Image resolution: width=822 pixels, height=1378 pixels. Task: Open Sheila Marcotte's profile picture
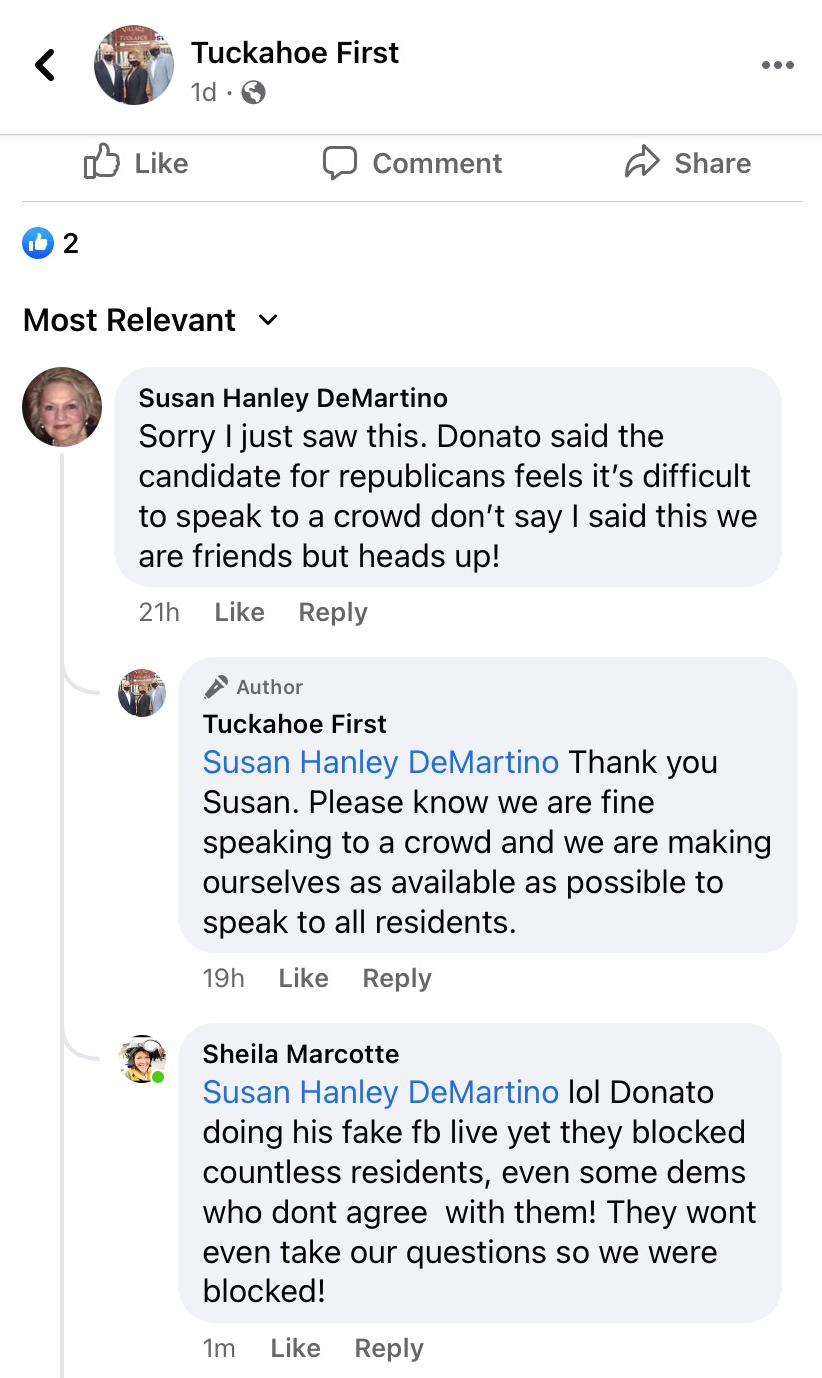[x=142, y=1059]
